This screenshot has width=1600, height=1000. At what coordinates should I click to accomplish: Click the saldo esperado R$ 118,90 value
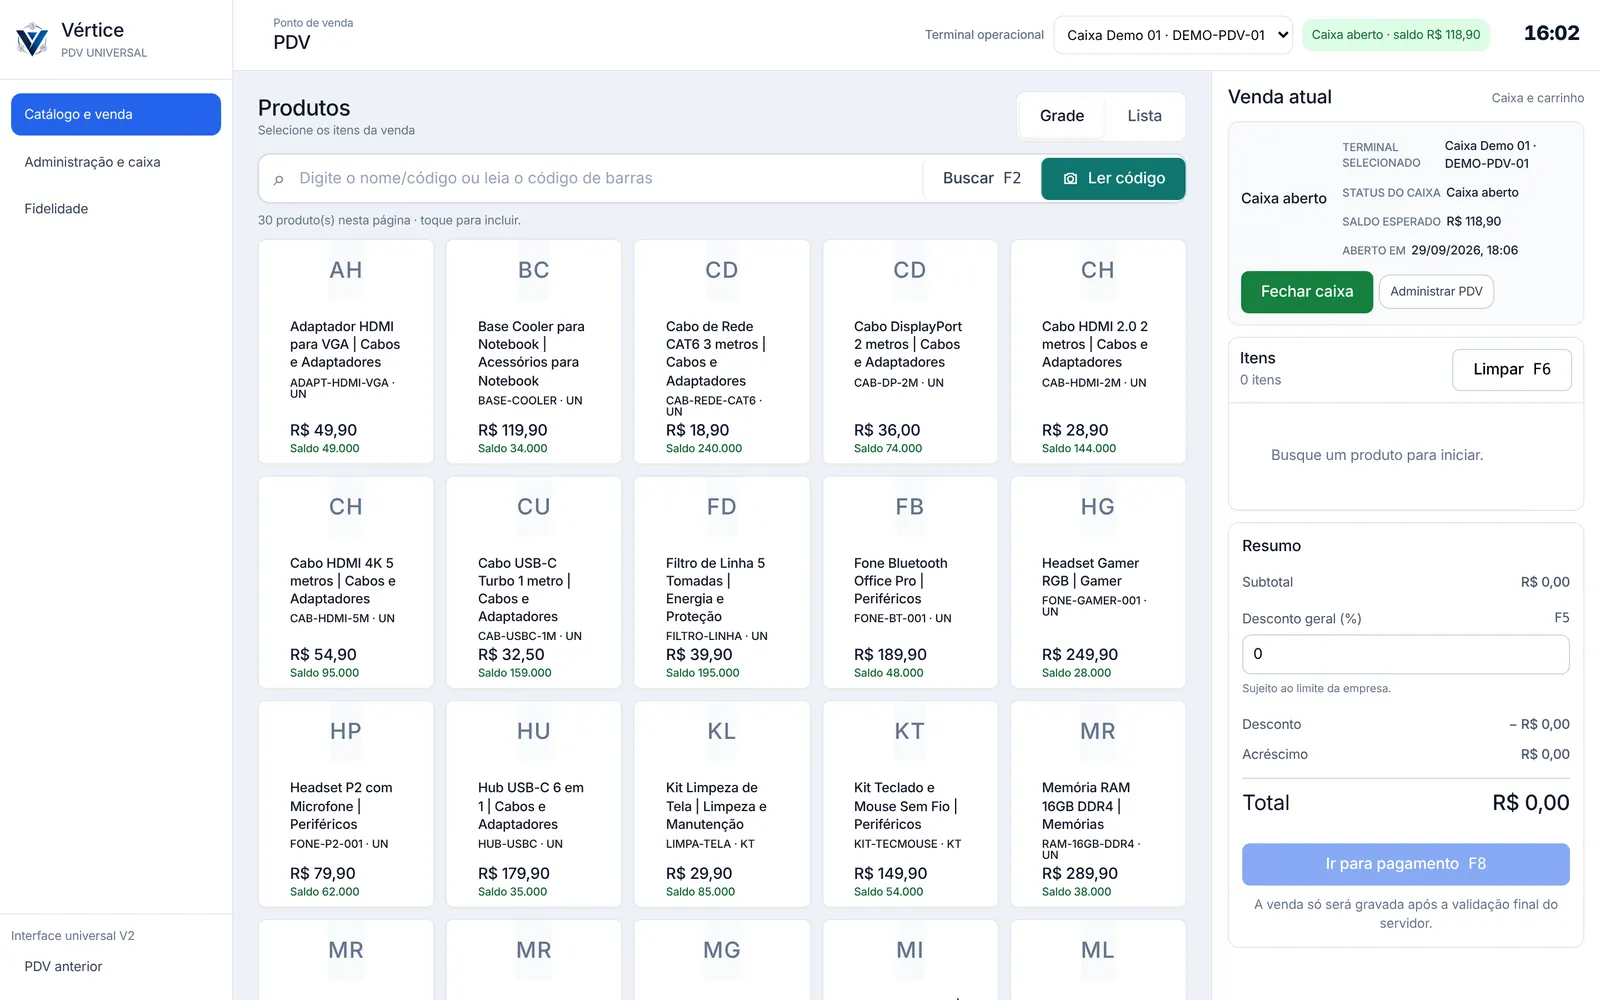pyautogui.click(x=1474, y=222)
